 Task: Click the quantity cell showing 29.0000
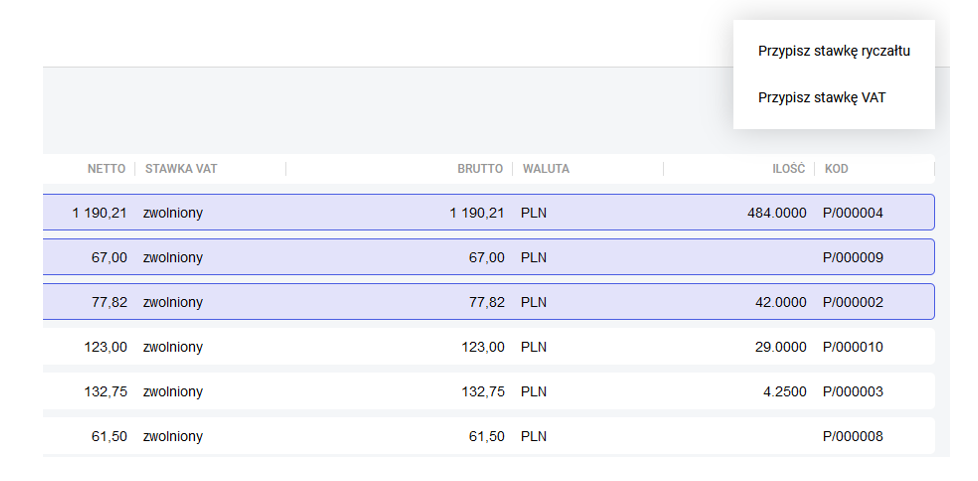pyautogui.click(x=780, y=347)
